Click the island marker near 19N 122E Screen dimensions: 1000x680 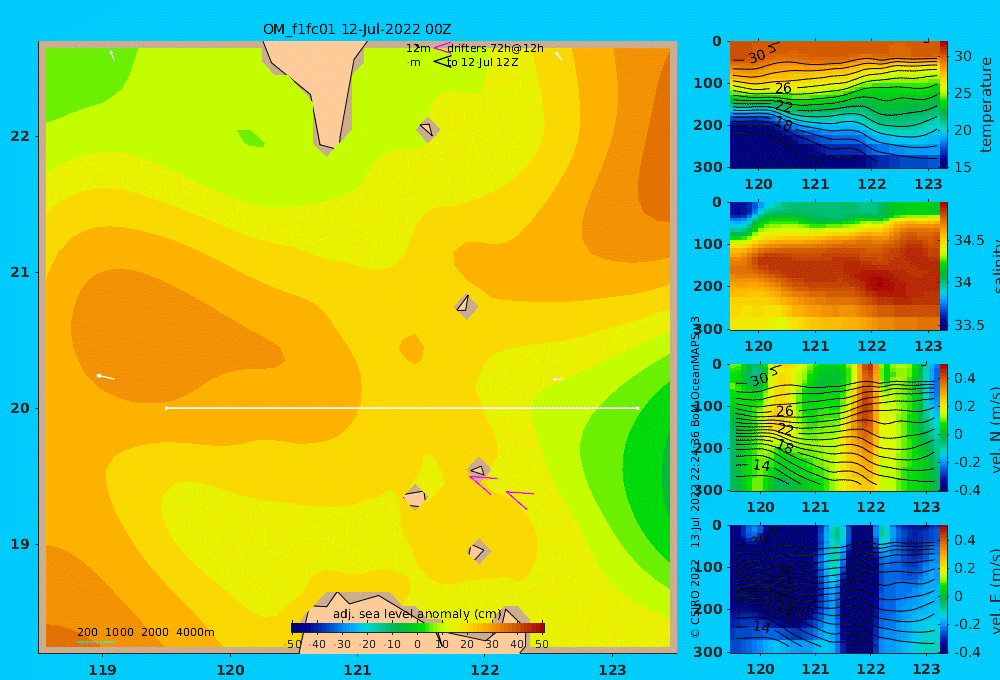[x=478, y=551]
